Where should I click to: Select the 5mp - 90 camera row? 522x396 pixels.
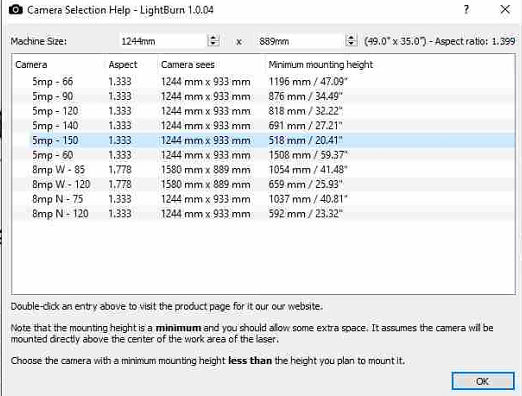pos(263,96)
